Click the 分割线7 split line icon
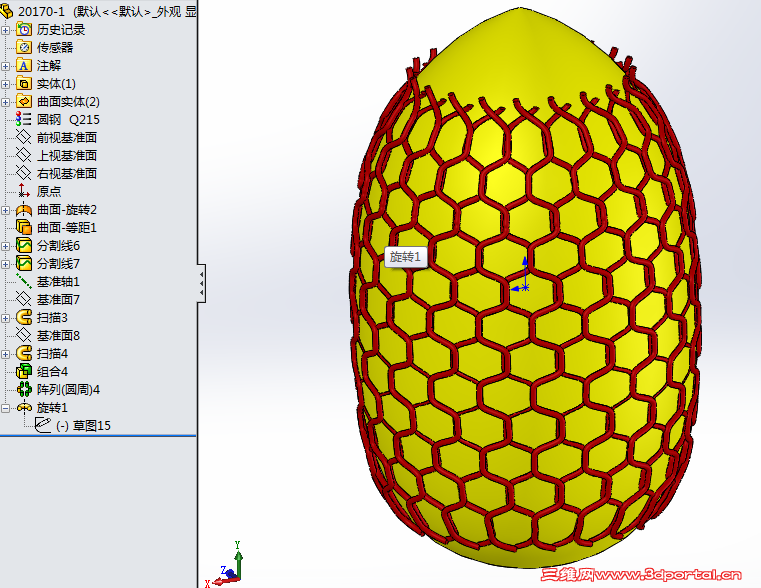Viewport: 761px width, 588px height. coord(24,263)
